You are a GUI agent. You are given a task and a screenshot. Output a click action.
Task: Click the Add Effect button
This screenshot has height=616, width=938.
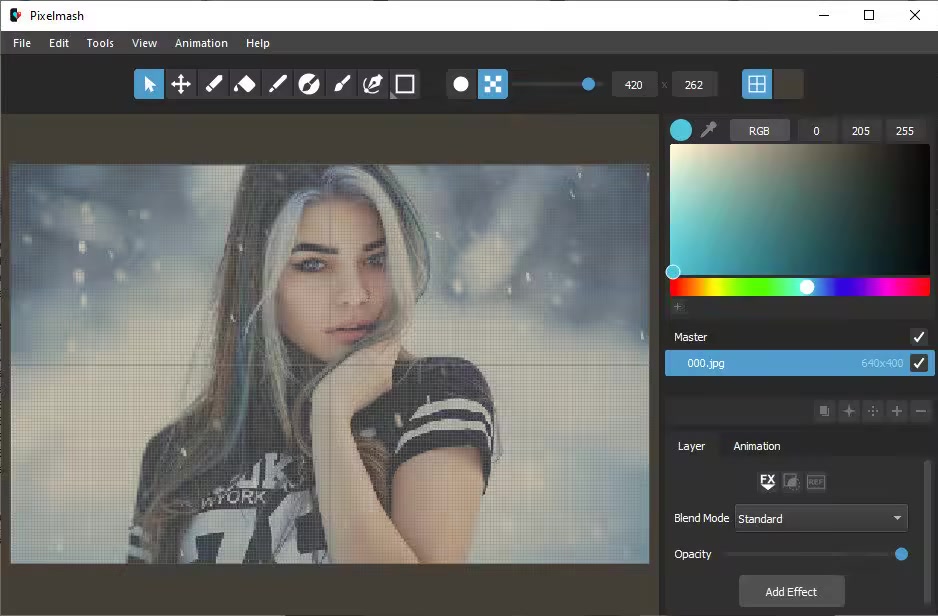pos(791,592)
